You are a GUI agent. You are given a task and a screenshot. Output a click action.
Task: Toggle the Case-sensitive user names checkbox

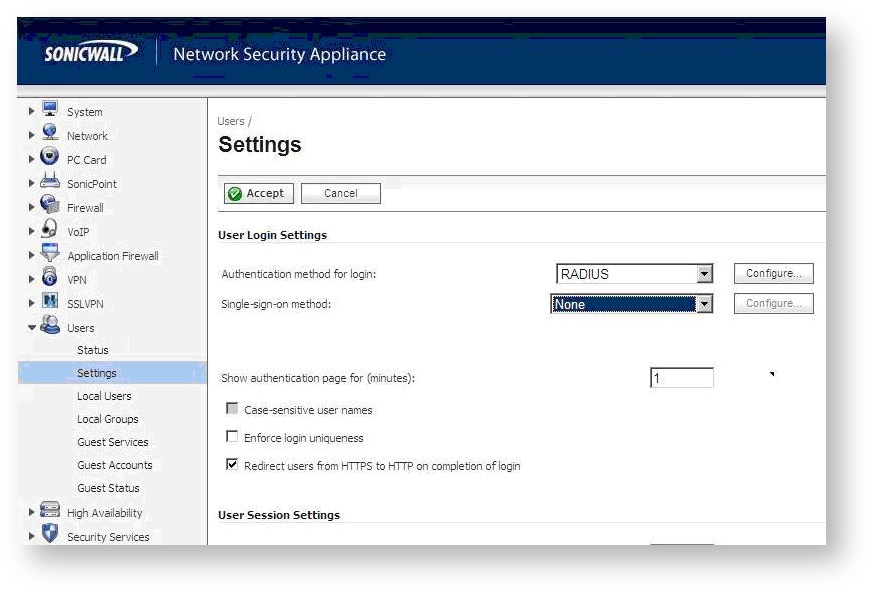[233, 409]
